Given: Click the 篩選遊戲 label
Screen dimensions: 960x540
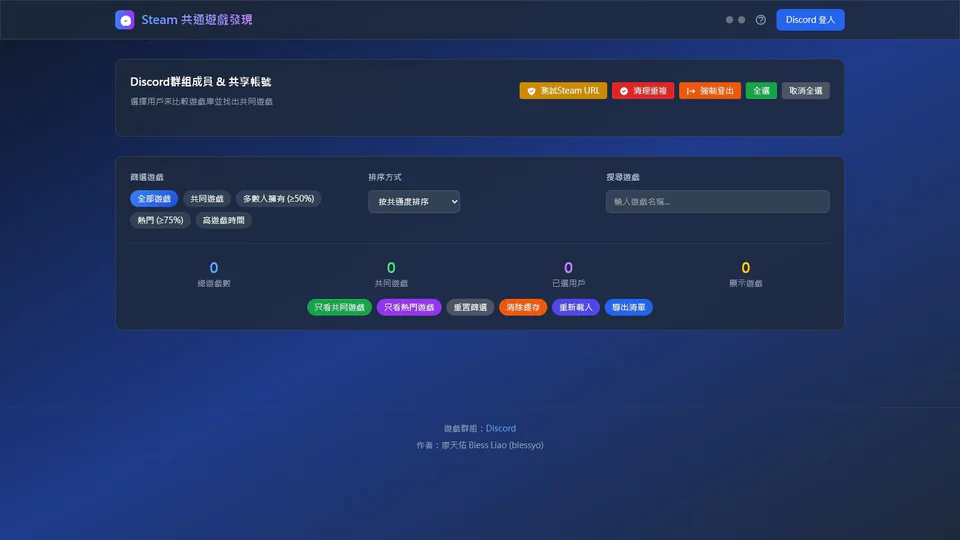Looking at the screenshot, I should (x=147, y=177).
